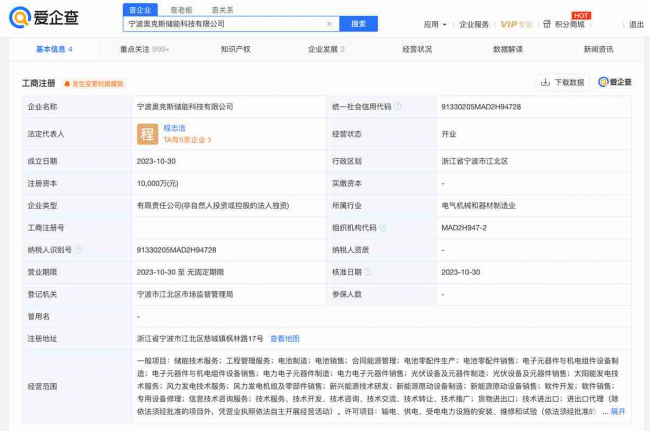Click the credit code 91330205MAD2H94728 beside 统一社会信用代码
The image size is (650, 431).
[x=481, y=107]
